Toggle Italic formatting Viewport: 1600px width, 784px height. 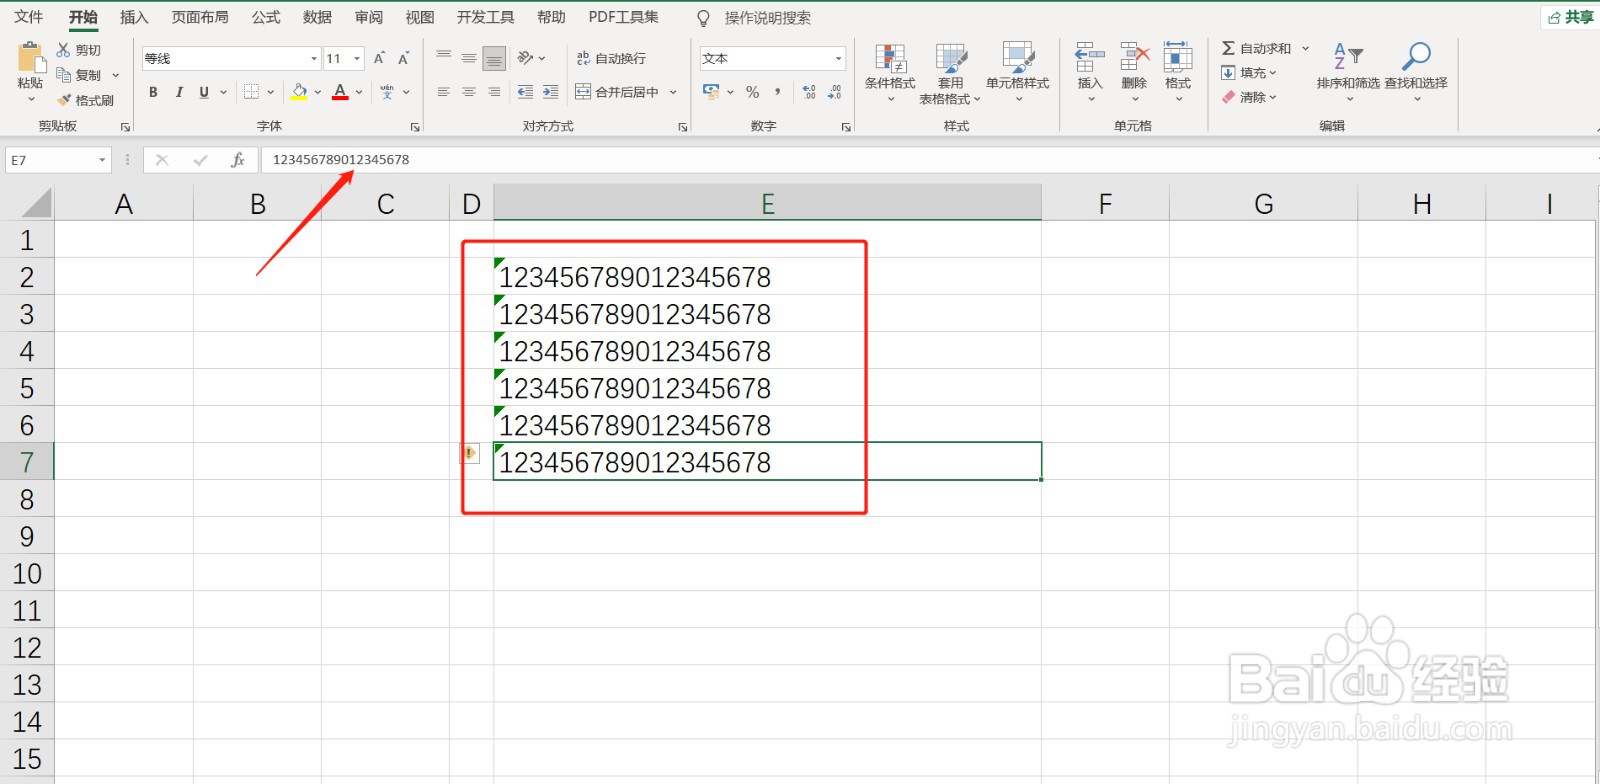pyautogui.click(x=179, y=92)
